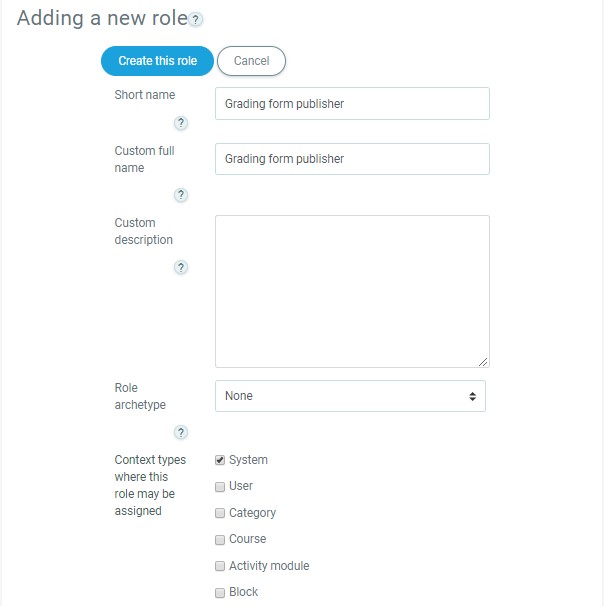Click the System checkbox label text
The width and height of the screenshot is (604, 606).
pyautogui.click(x=248, y=460)
